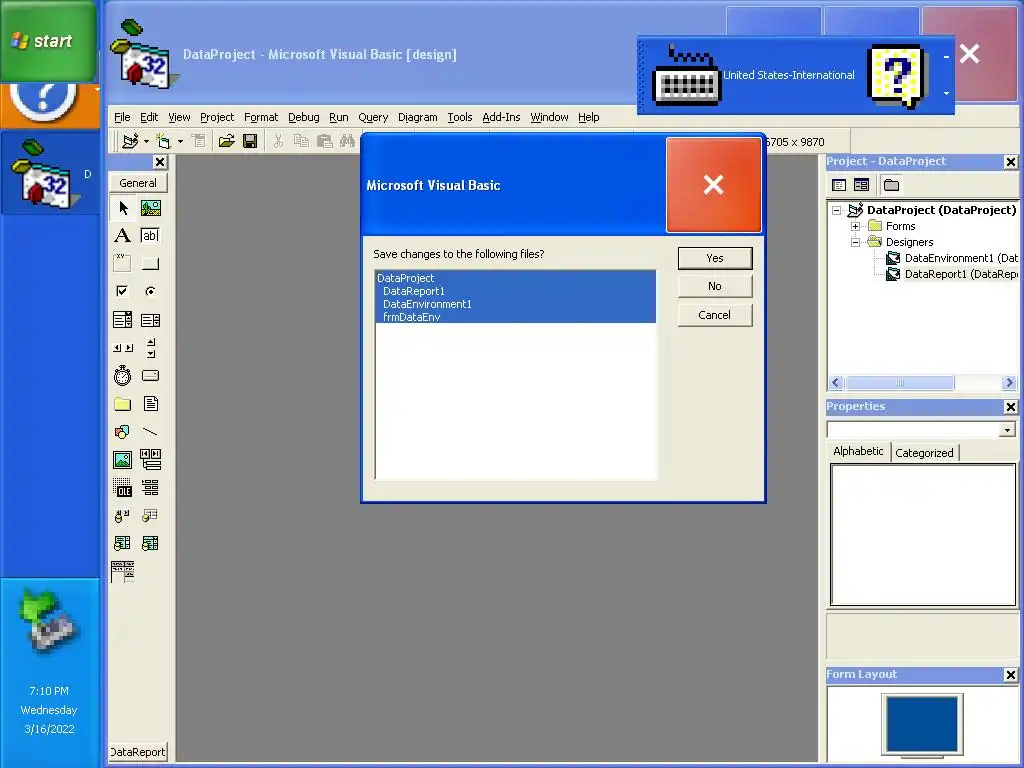Select the Pointer tool in the toolbox
The width and height of the screenshot is (1024, 768).
point(123,208)
